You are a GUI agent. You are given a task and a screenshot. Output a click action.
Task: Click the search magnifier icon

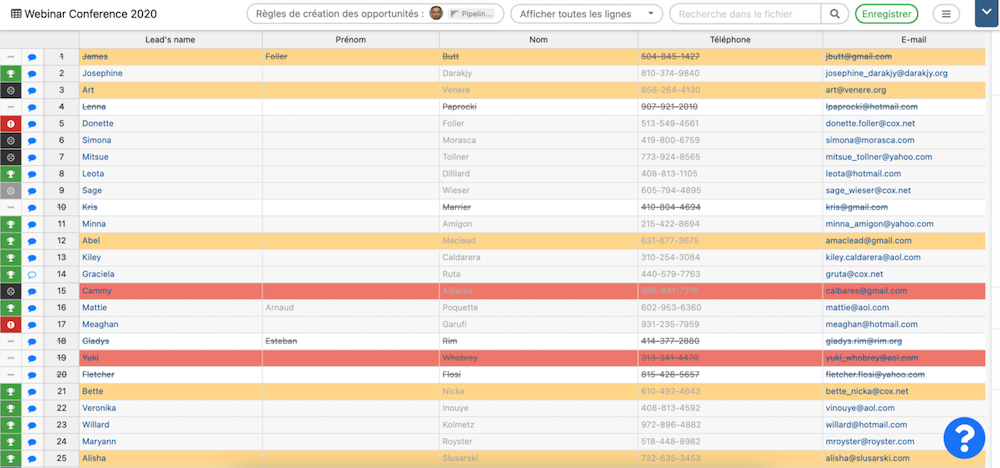click(x=834, y=13)
